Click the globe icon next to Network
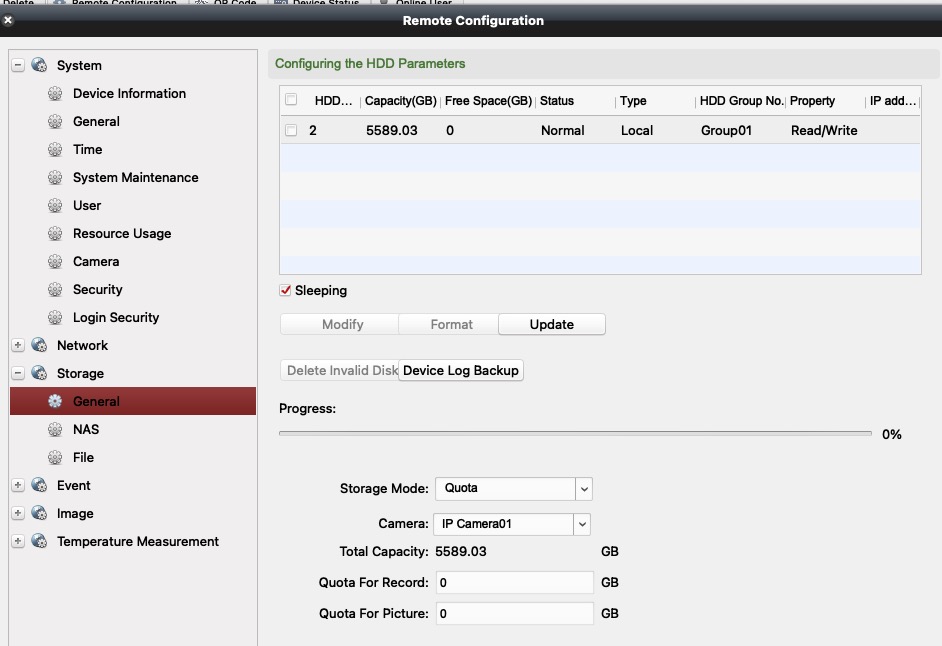 39,346
